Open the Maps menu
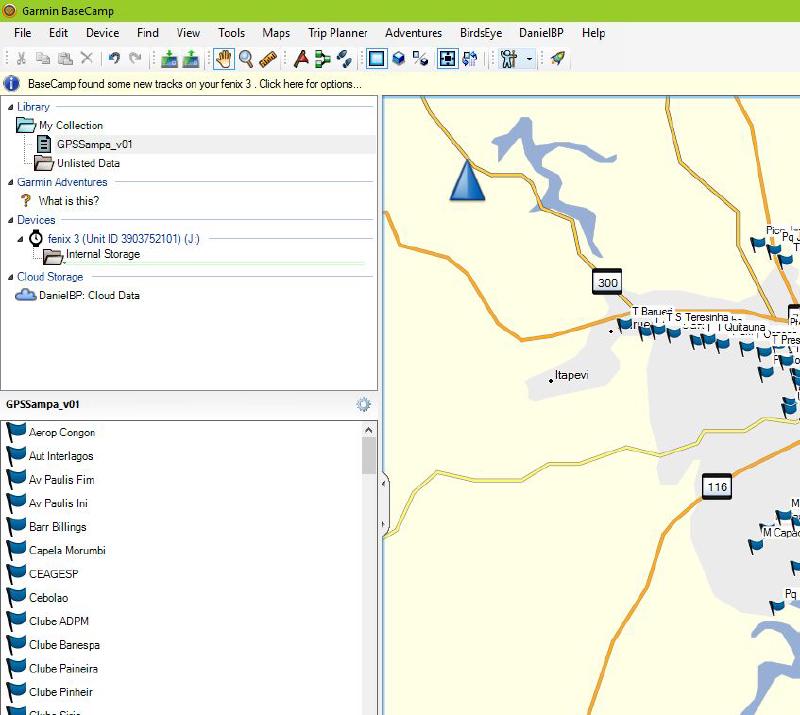The width and height of the screenshot is (800, 715). pos(276,33)
